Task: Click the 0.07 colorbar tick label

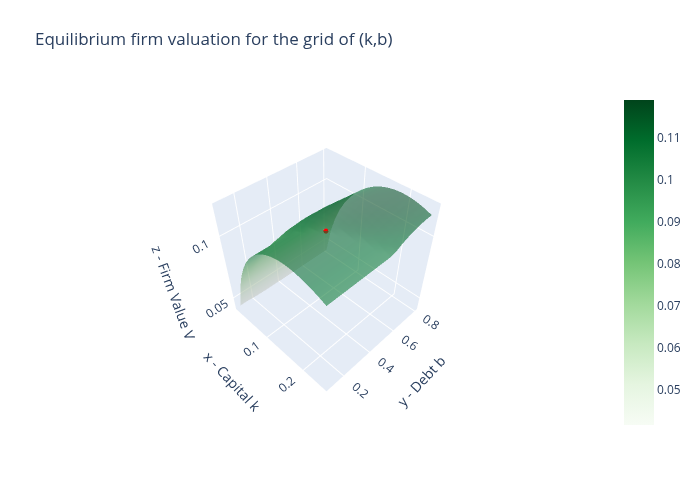Action: click(669, 306)
